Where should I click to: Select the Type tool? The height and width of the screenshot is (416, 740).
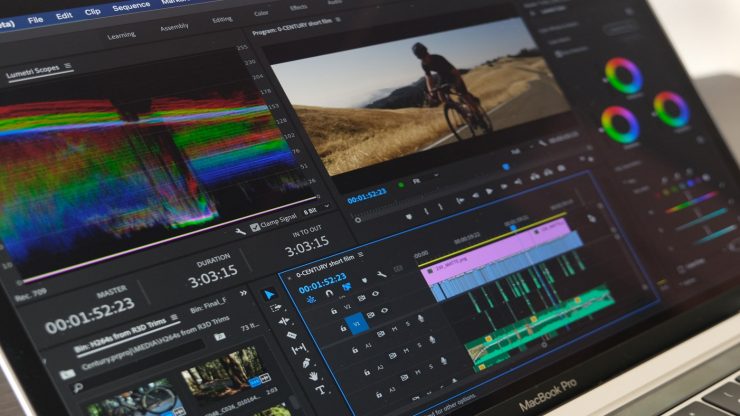(x=320, y=391)
